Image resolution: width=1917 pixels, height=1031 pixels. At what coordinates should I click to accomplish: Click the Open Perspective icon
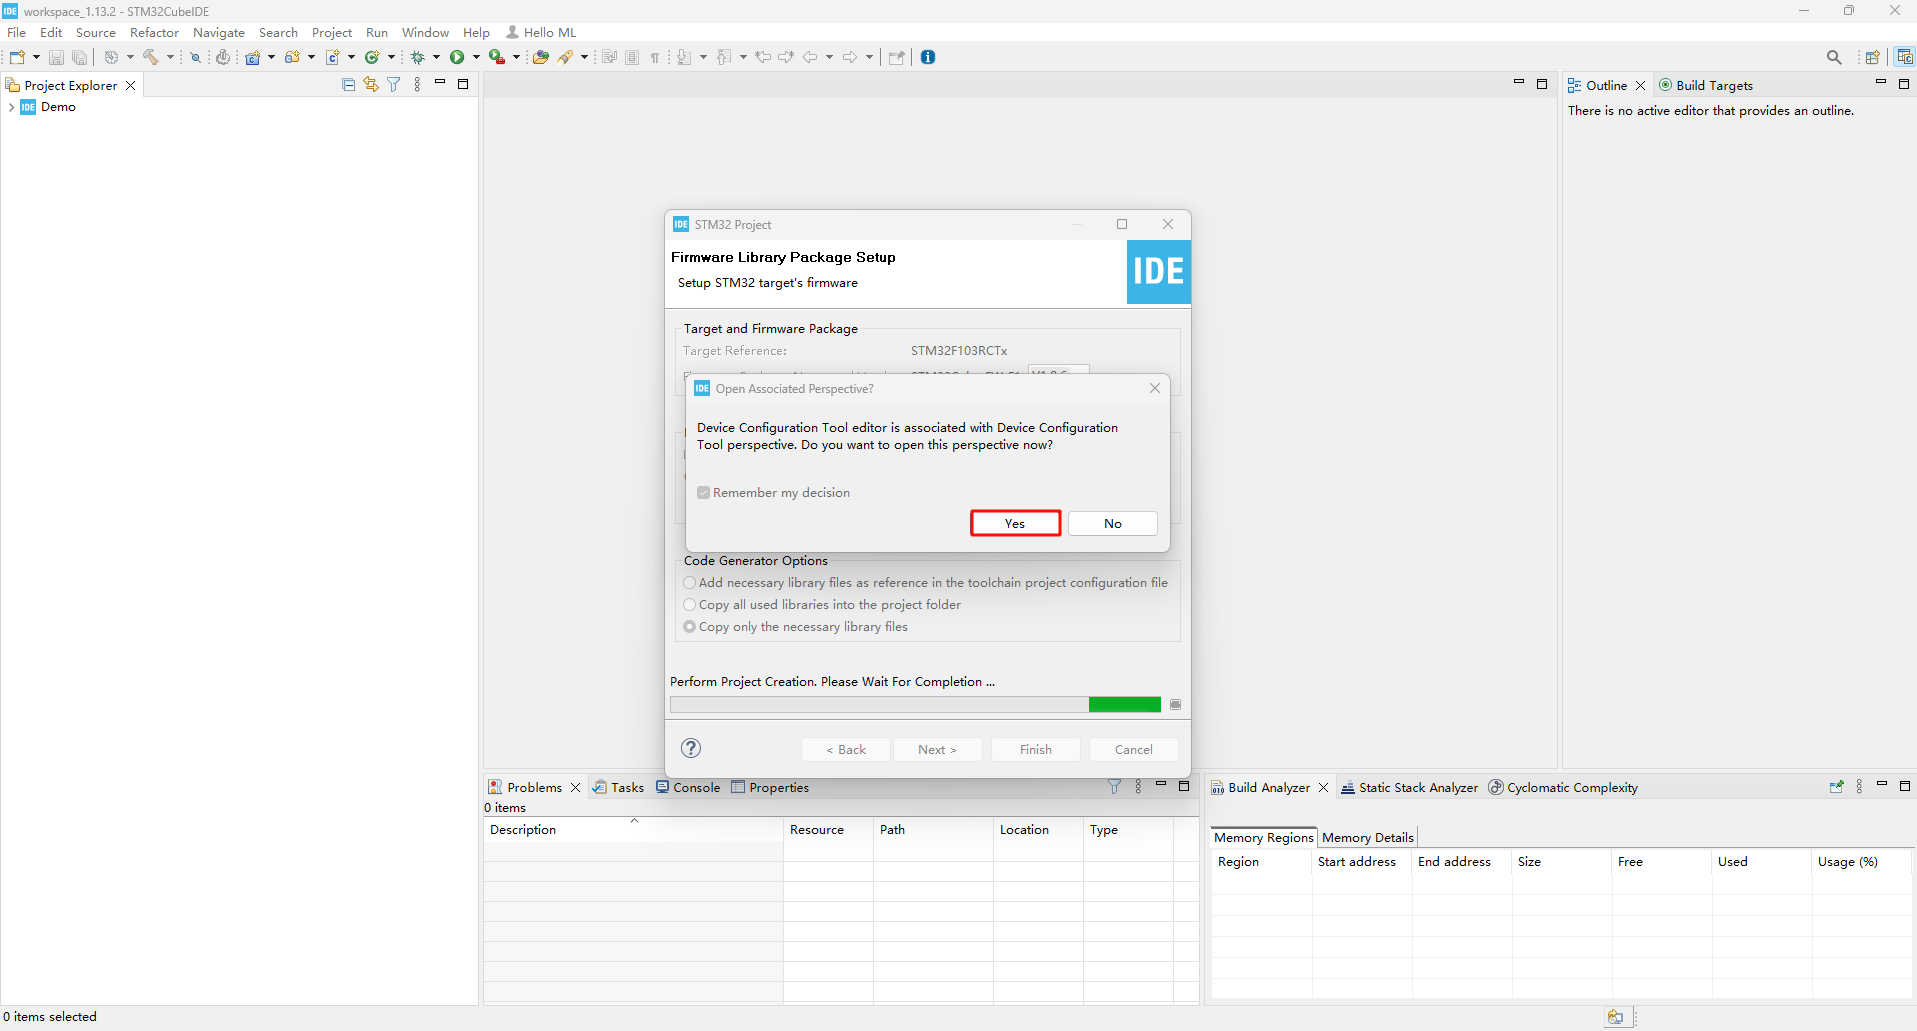point(1873,57)
